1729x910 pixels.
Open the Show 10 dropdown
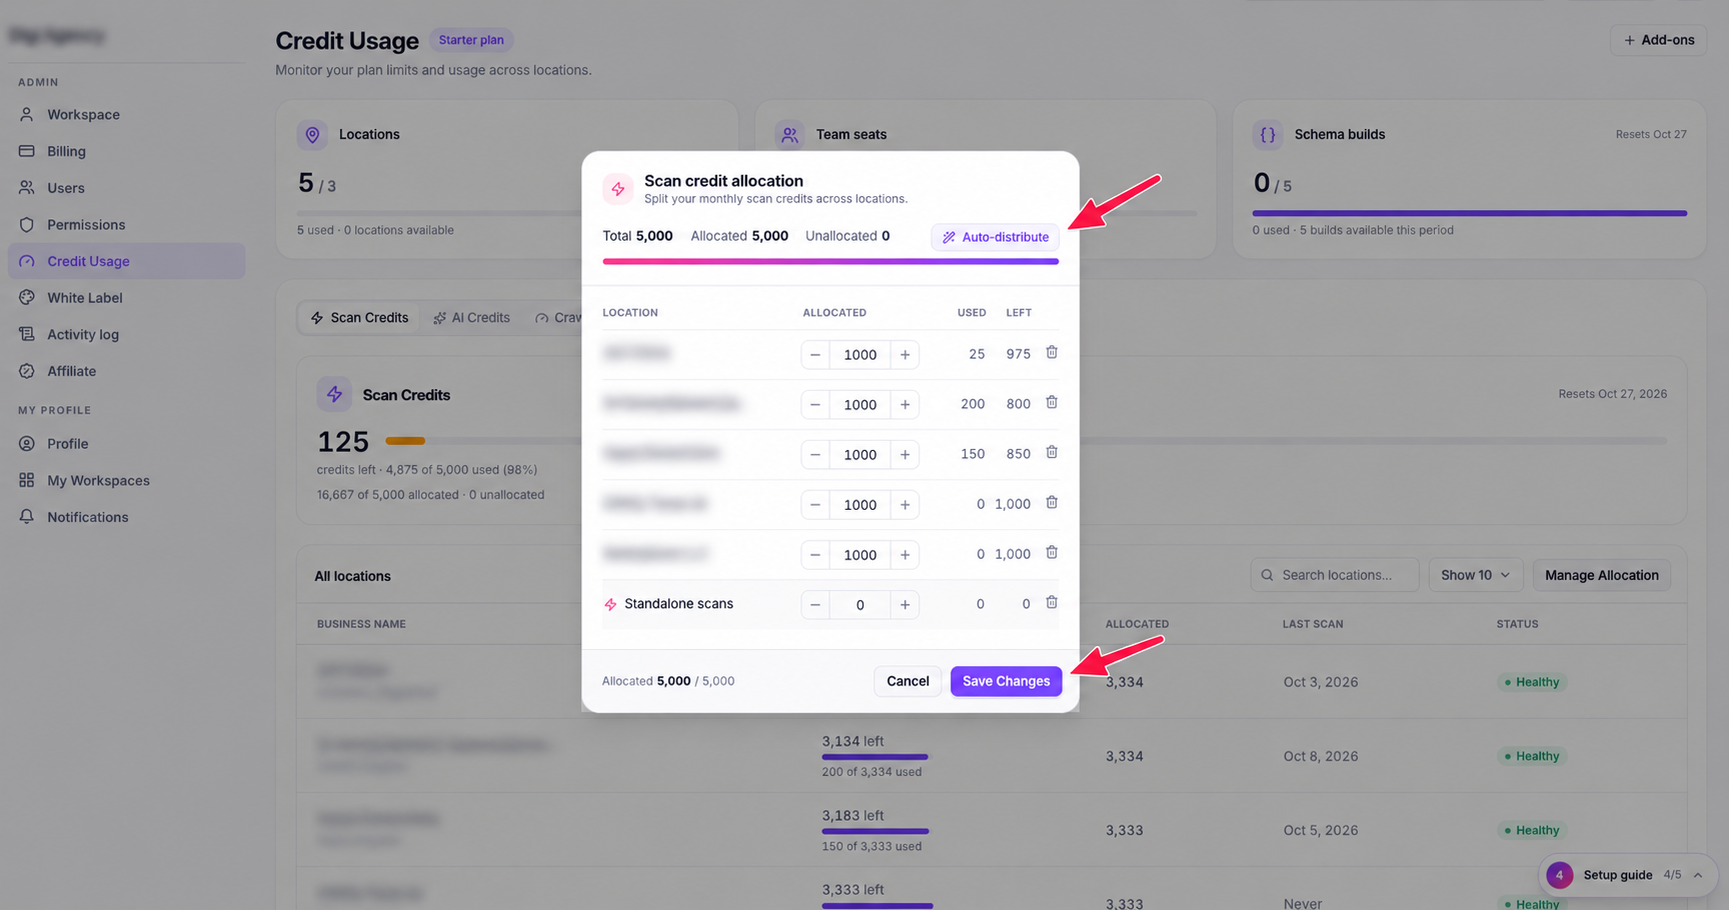coord(1475,575)
